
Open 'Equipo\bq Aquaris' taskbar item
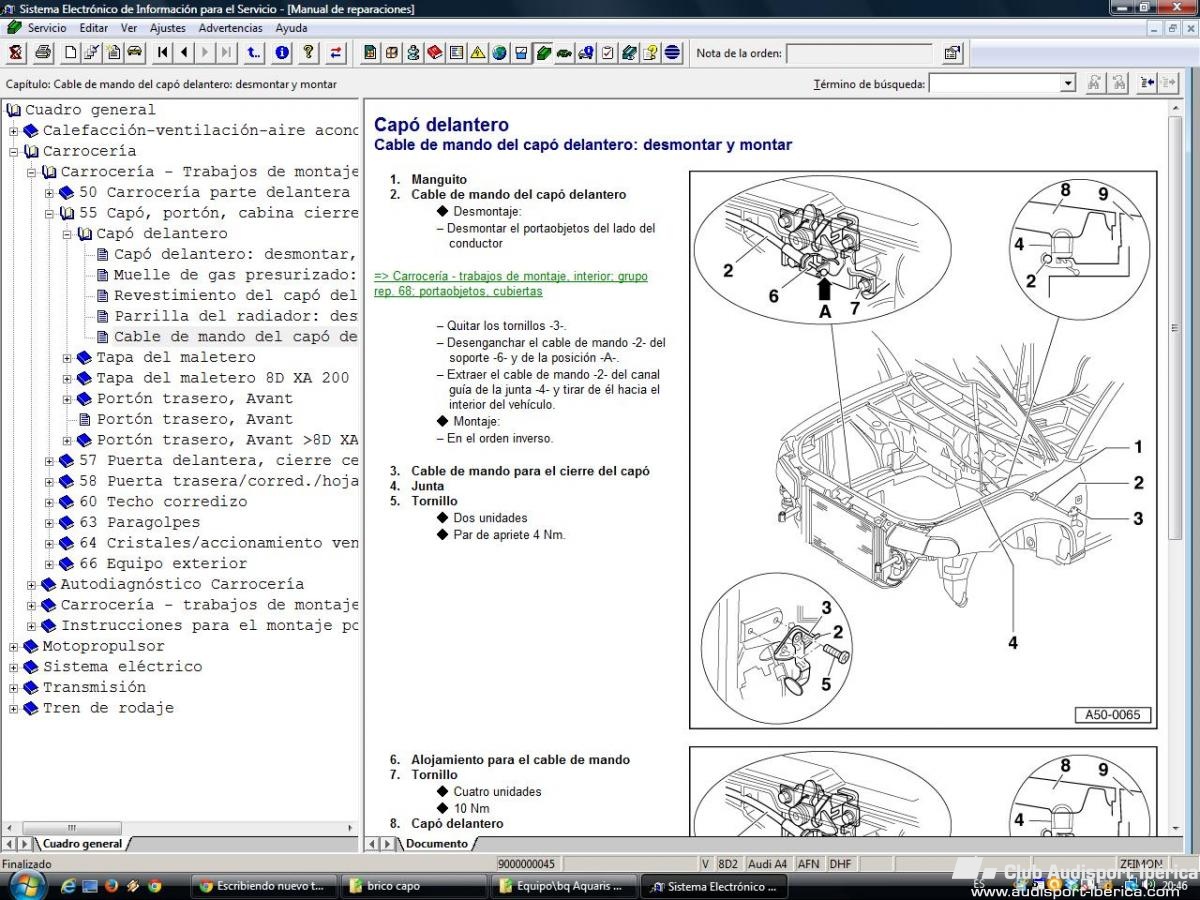[x=564, y=886]
